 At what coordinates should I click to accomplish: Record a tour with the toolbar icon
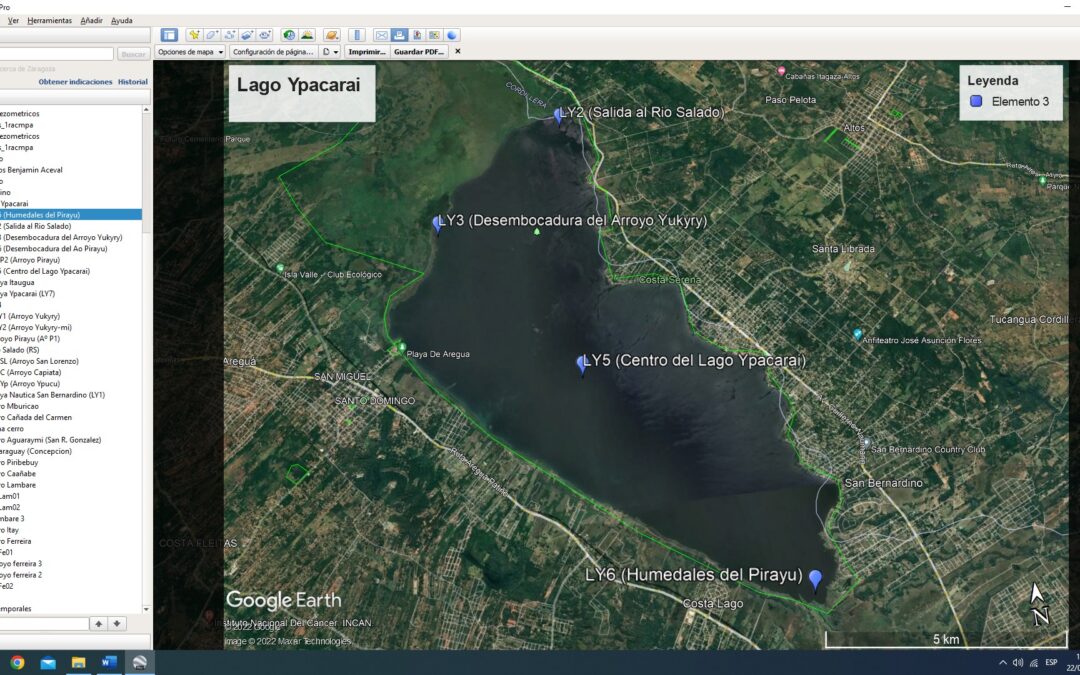265,35
